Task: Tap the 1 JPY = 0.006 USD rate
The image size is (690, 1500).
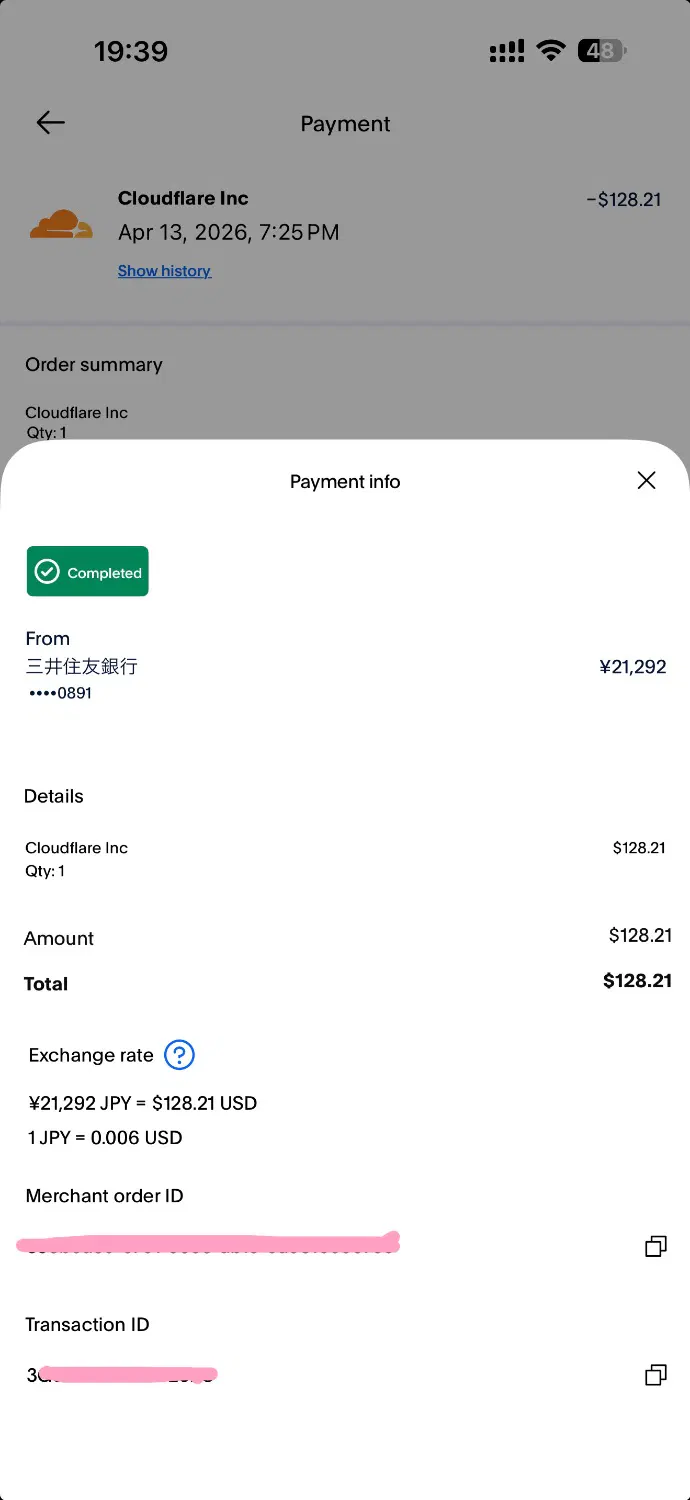Action: (105, 1138)
